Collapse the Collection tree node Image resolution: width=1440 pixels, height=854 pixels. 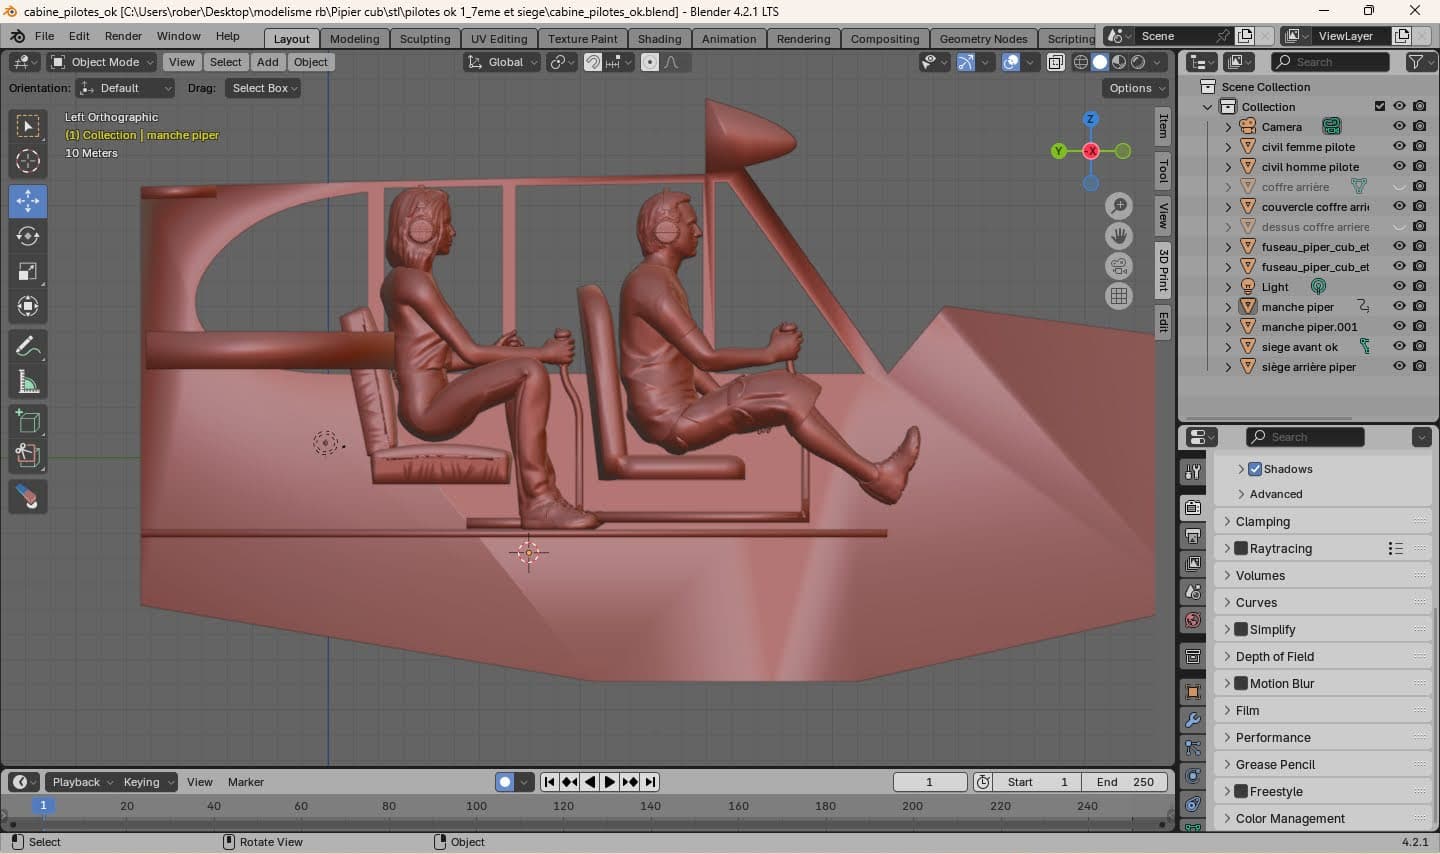pos(1208,106)
